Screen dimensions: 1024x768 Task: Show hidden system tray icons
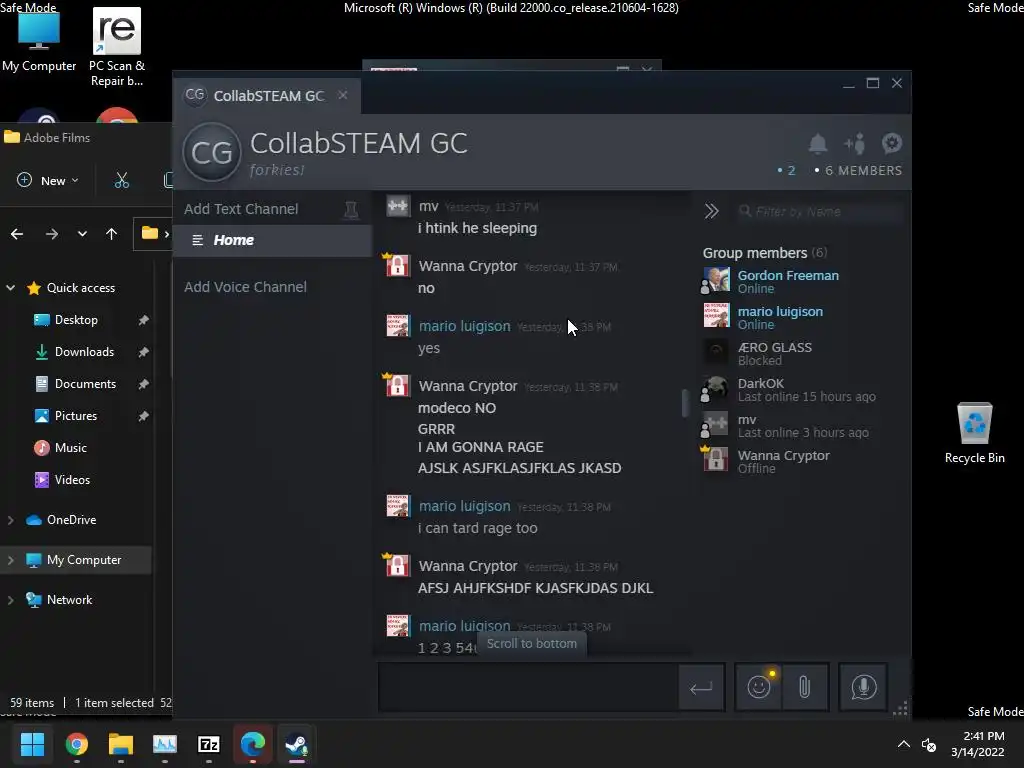coord(903,744)
